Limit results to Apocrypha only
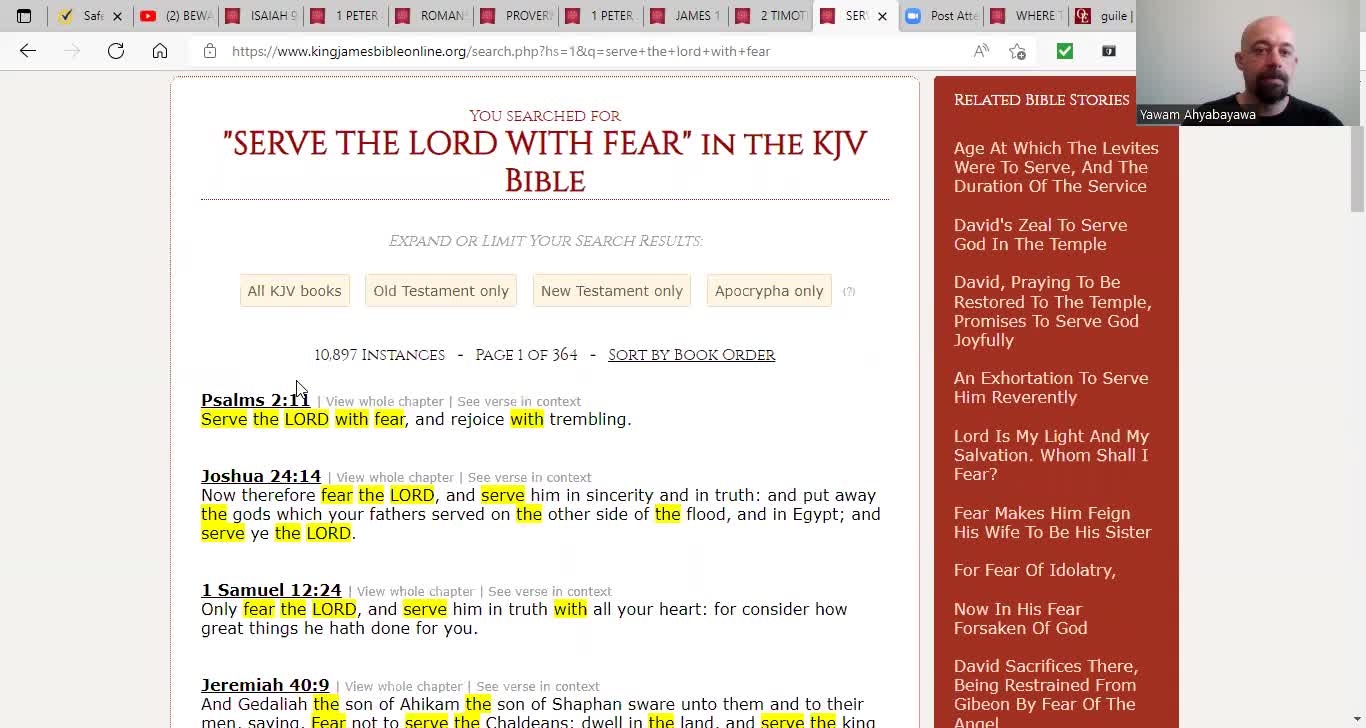 coord(769,291)
